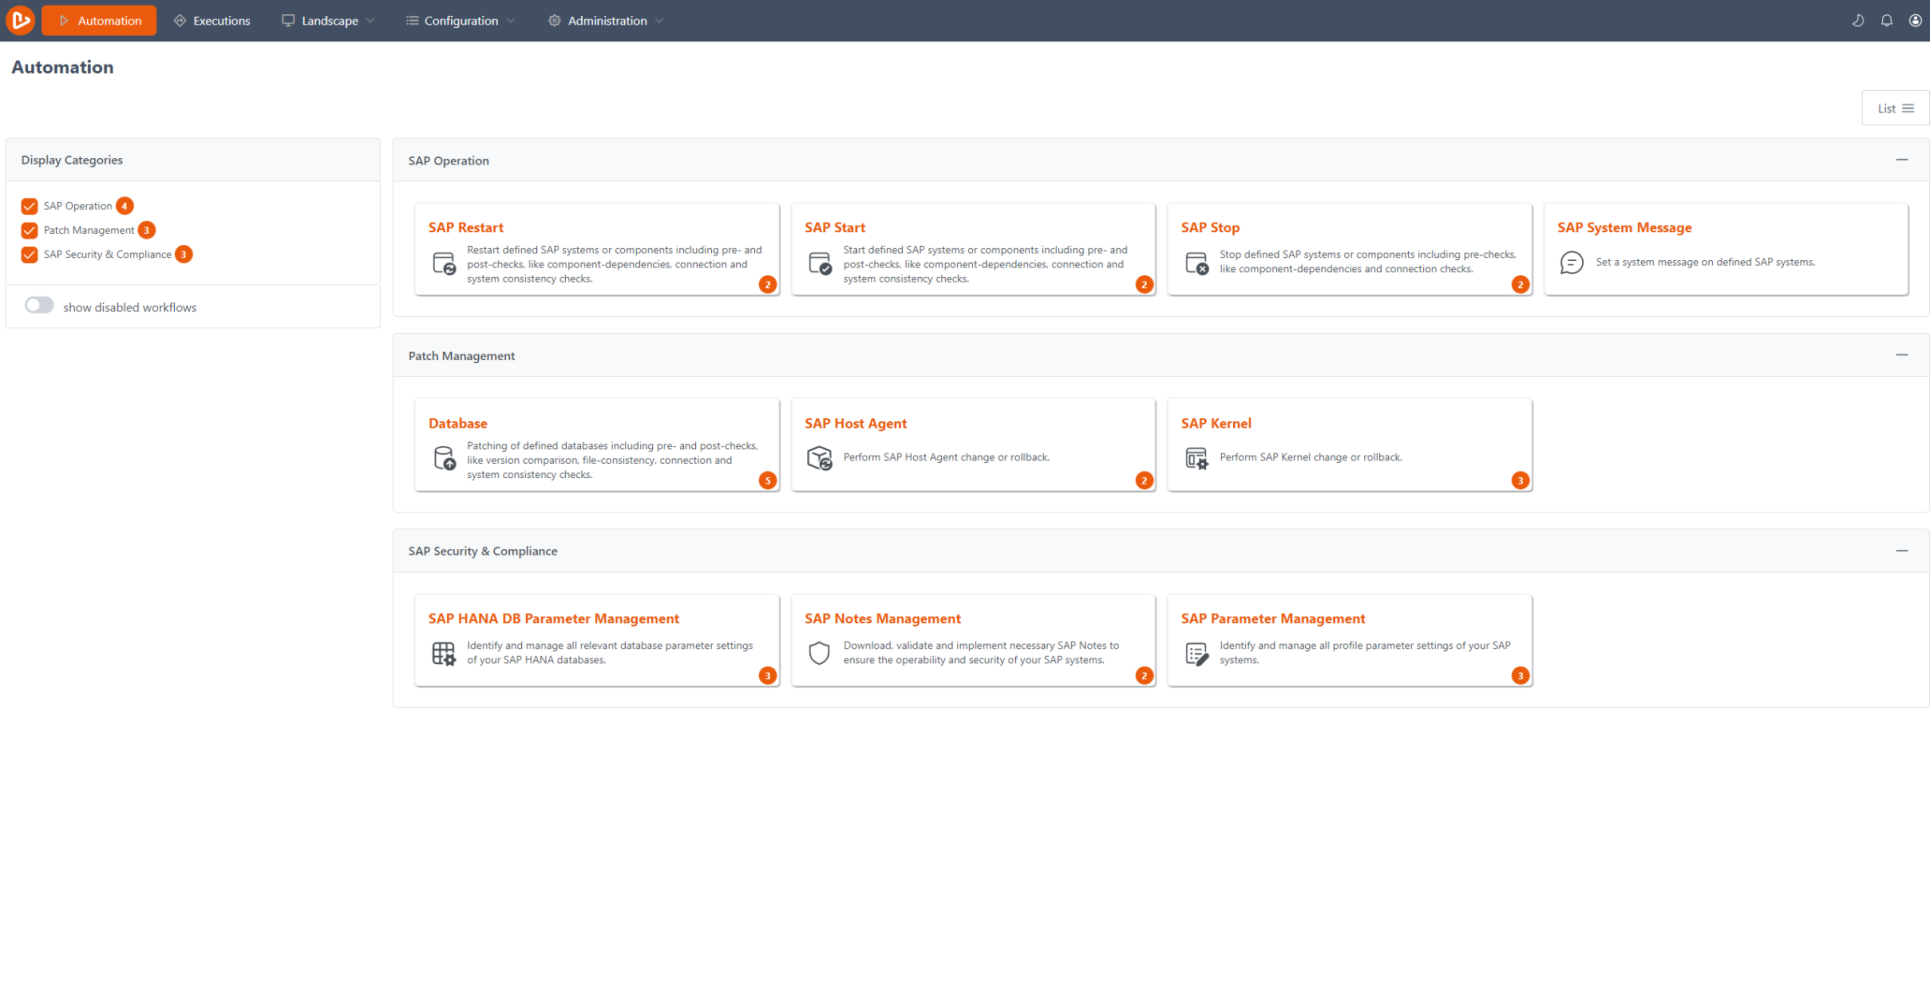Click count badge on SAP Host Agent card

tap(1144, 481)
